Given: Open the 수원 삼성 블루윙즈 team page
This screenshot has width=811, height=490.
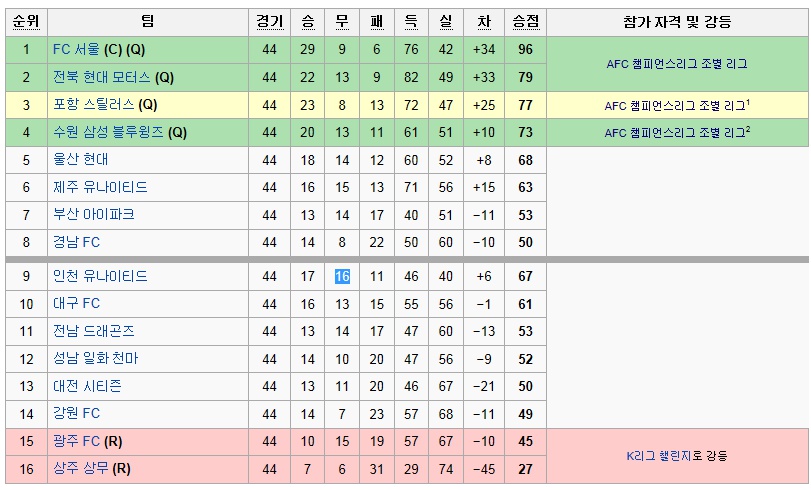Looking at the screenshot, I should click(108, 132).
